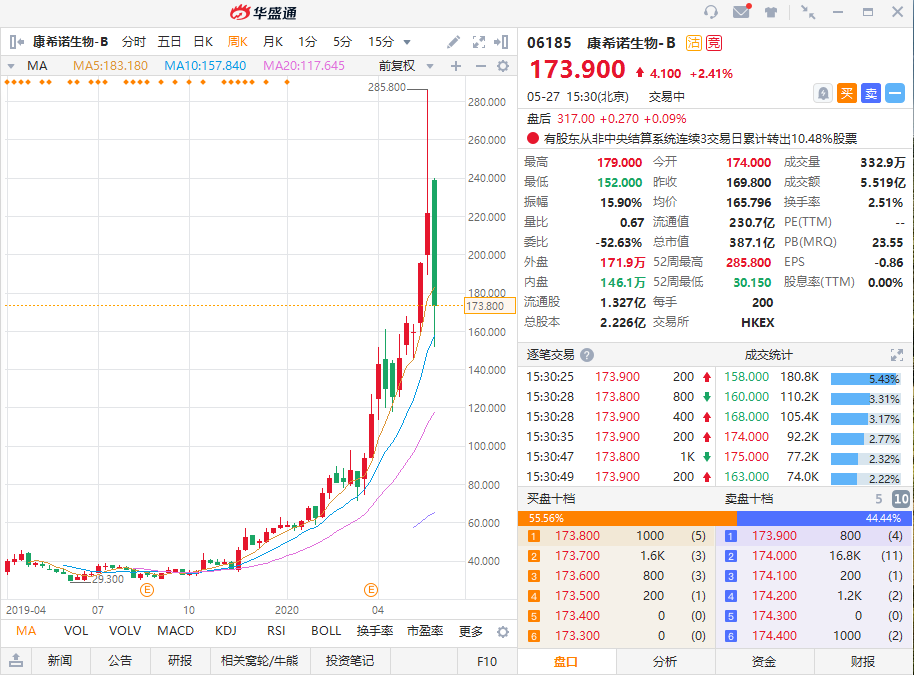Click the orange 买 buy button
This screenshot has height=675, width=914.
coord(846,93)
